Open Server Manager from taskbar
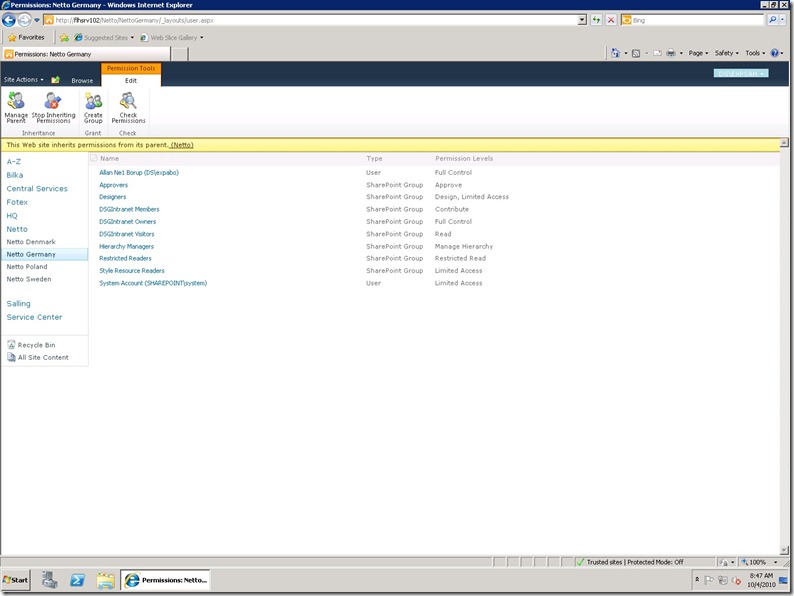This screenshot has width=794, height=596. (x=50, y=580)
